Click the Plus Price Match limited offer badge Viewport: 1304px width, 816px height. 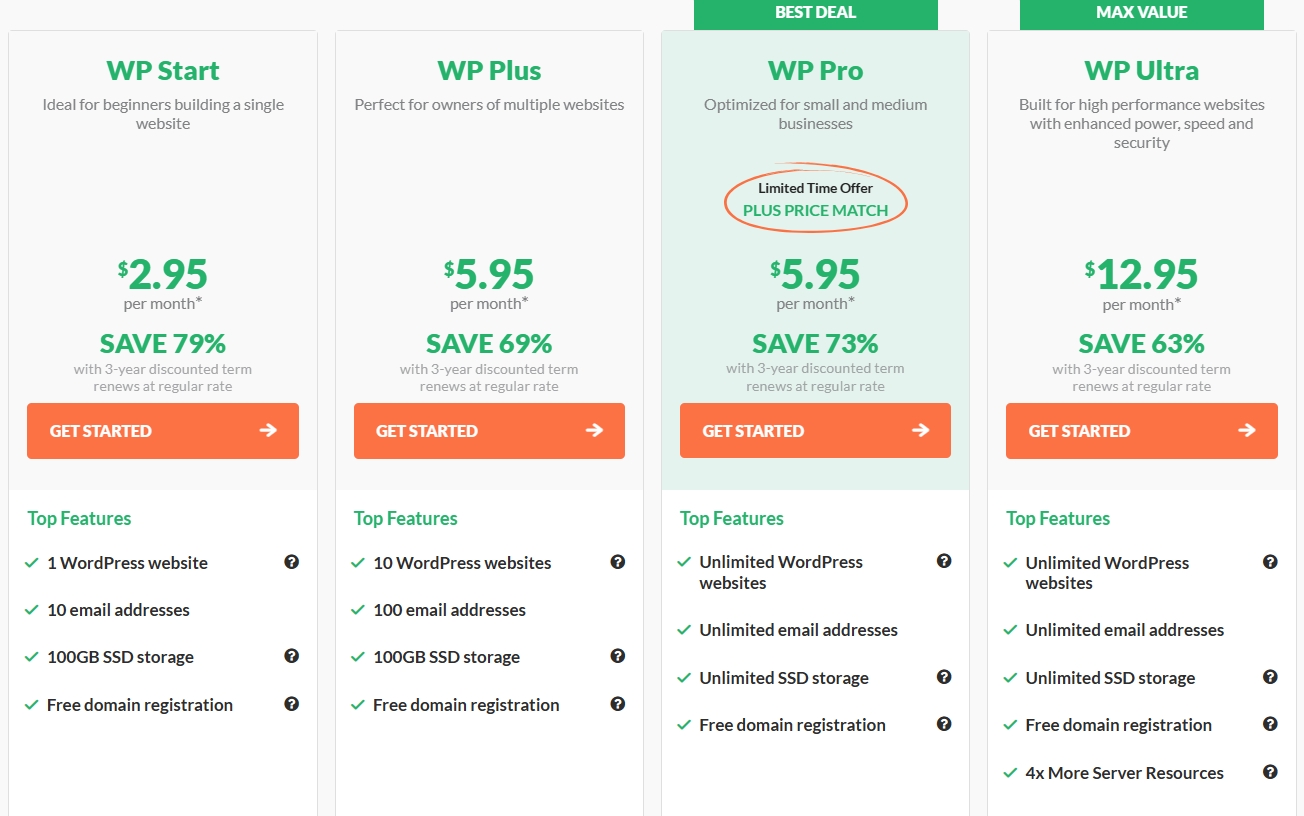coord(815,200)
